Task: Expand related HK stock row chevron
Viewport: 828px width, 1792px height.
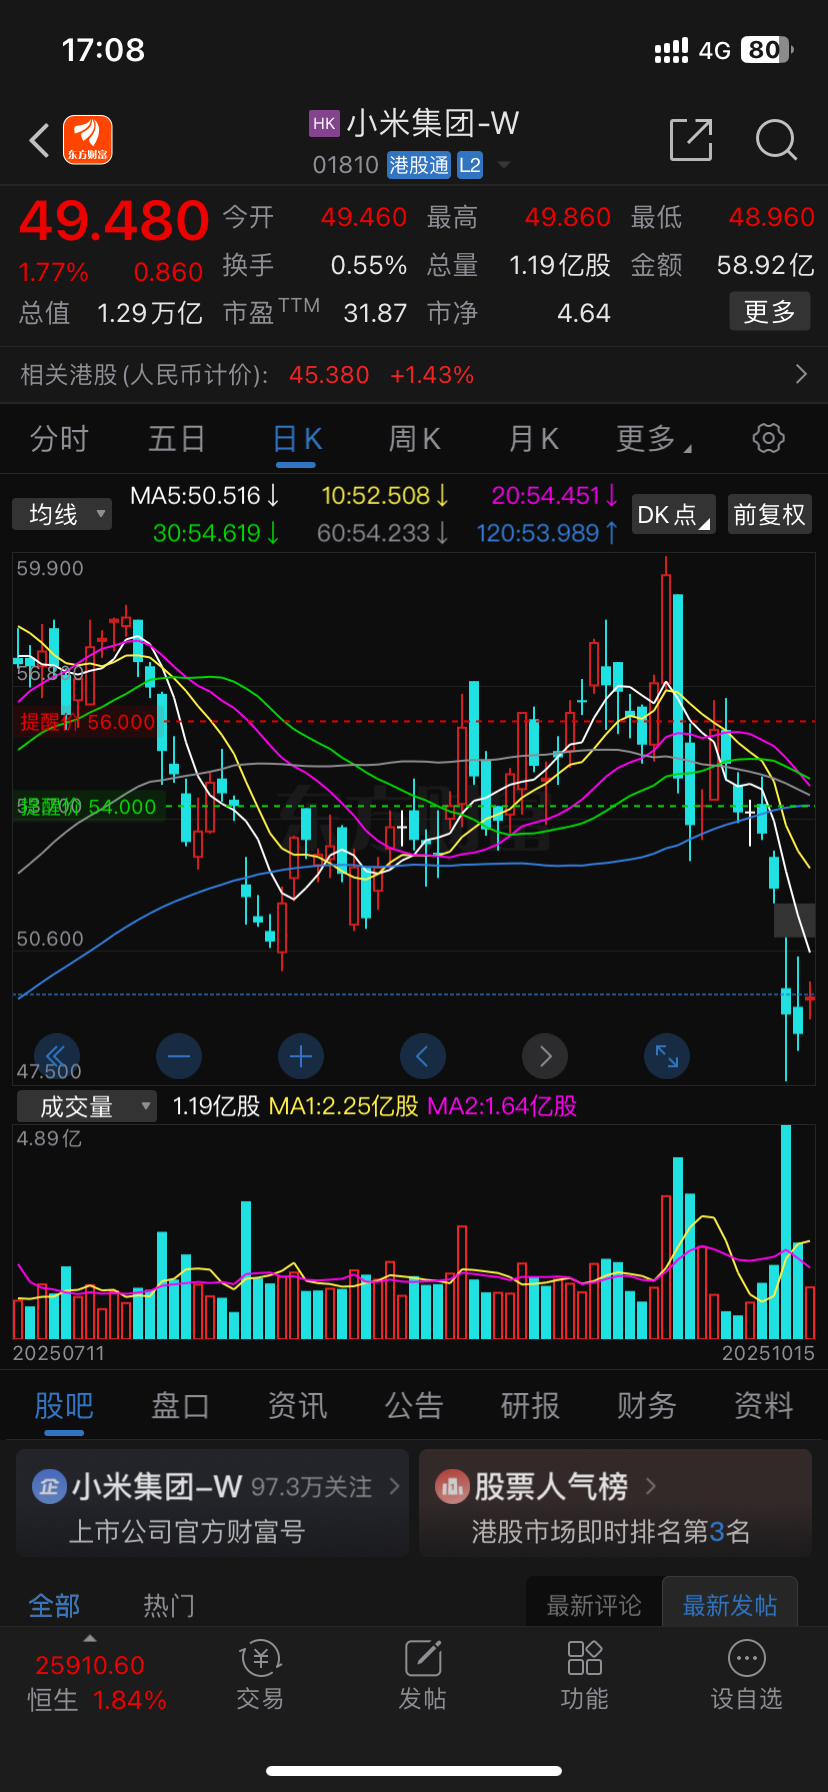Action: pos(801,375)
